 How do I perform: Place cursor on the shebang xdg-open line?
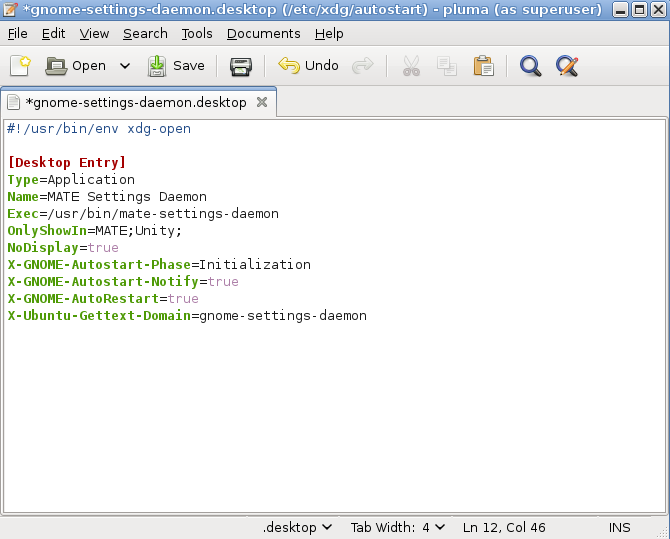[x=99, y=129]
